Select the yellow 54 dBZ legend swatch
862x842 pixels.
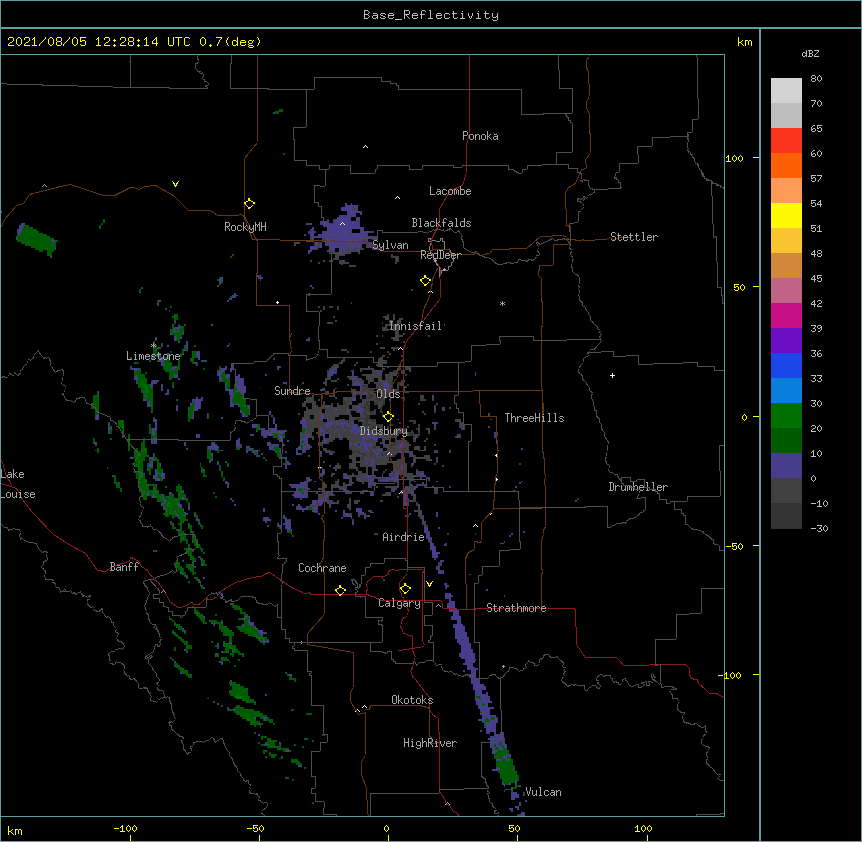(786, 215)
